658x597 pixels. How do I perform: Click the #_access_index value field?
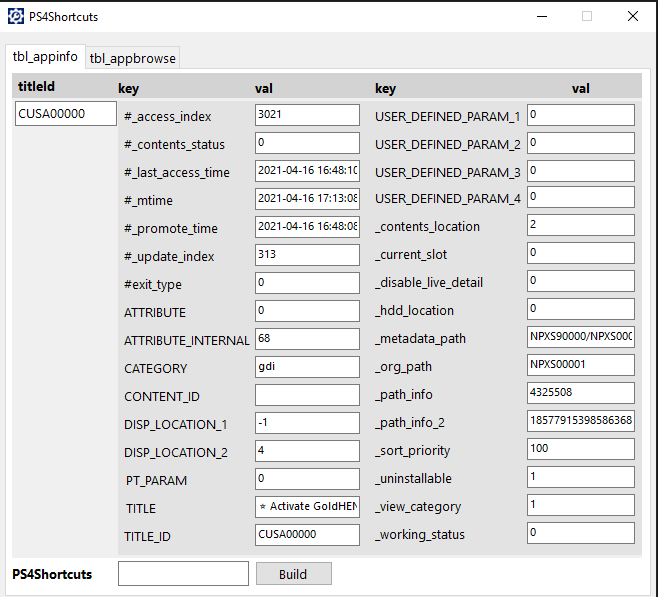307,115
